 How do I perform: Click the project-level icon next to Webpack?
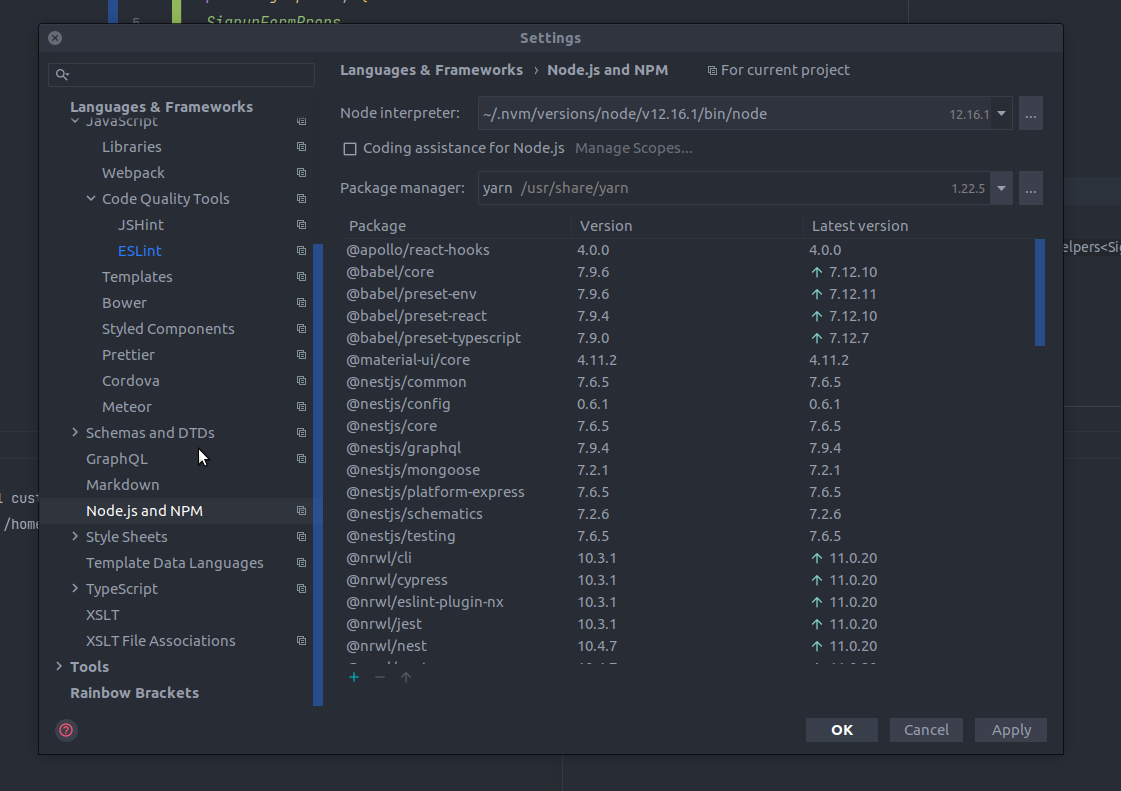tap(302, 172)
